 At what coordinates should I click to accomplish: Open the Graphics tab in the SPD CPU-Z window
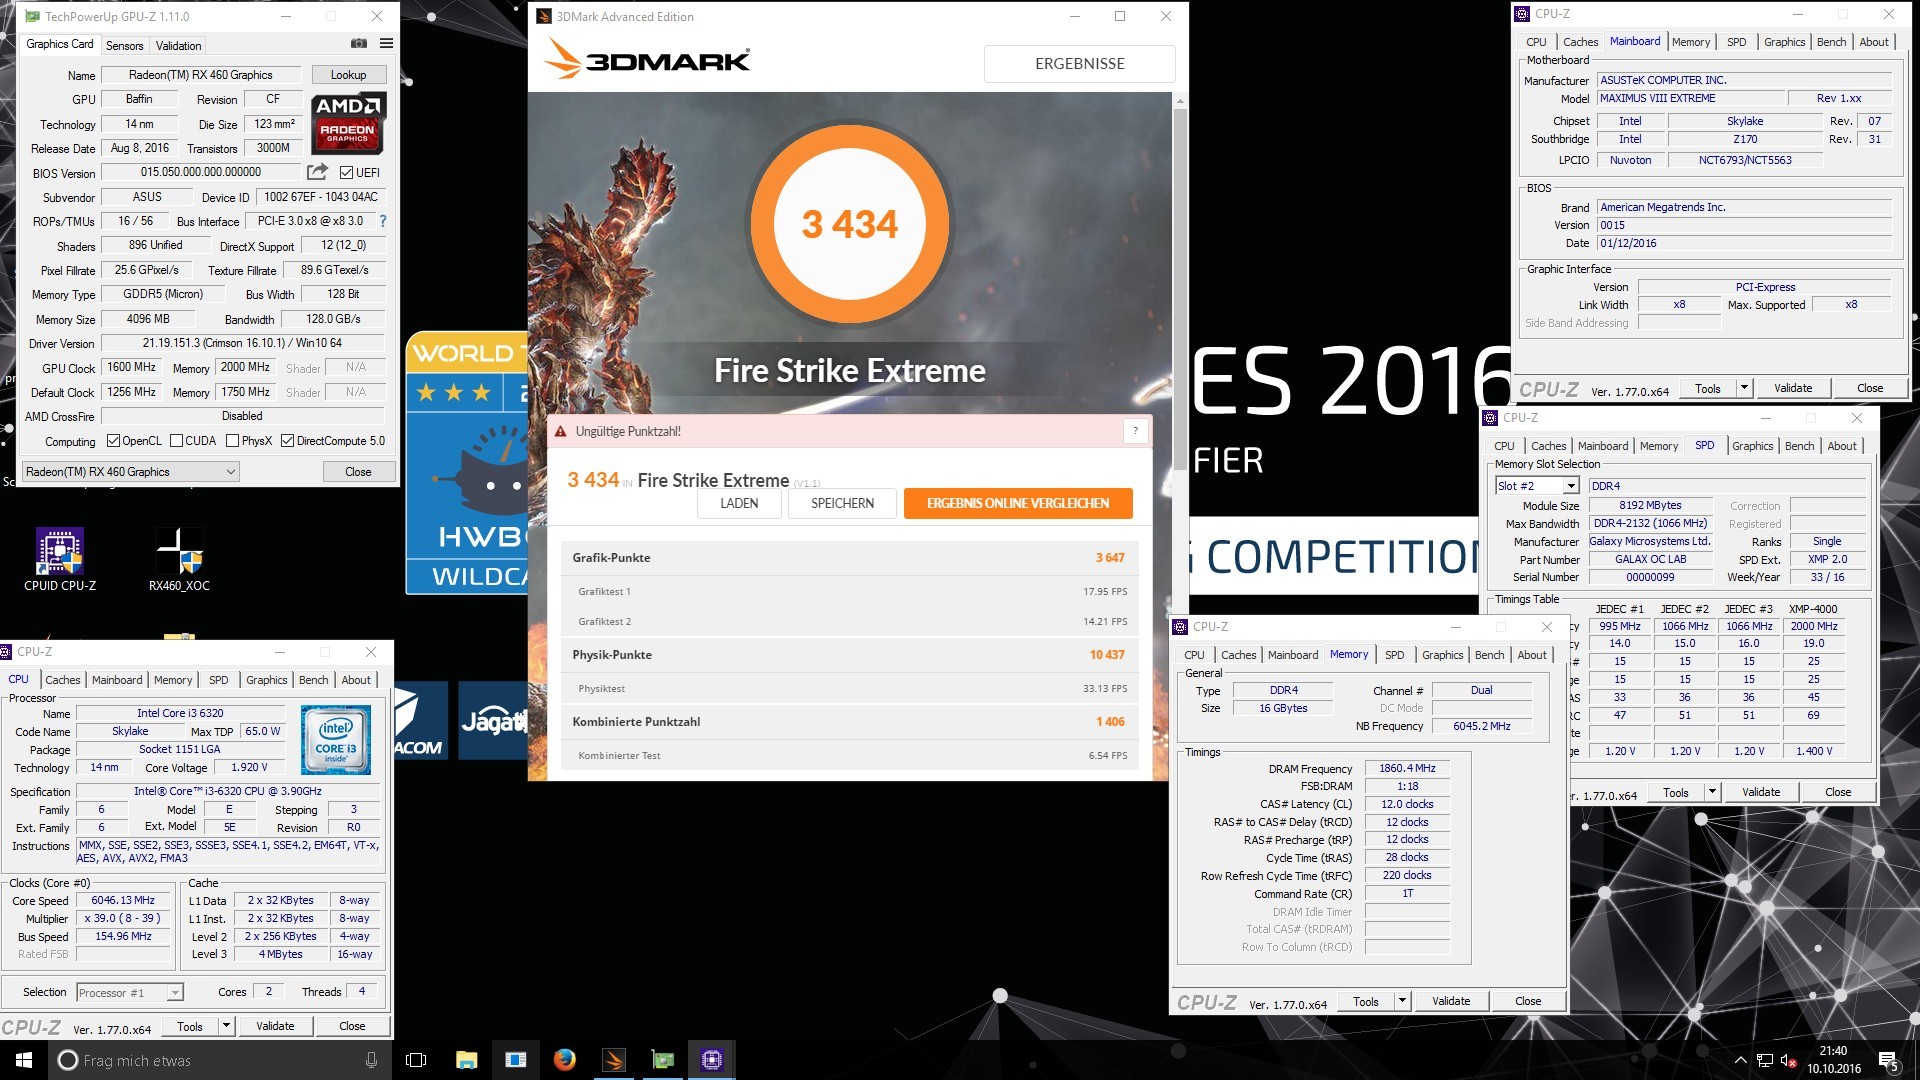1752,446
